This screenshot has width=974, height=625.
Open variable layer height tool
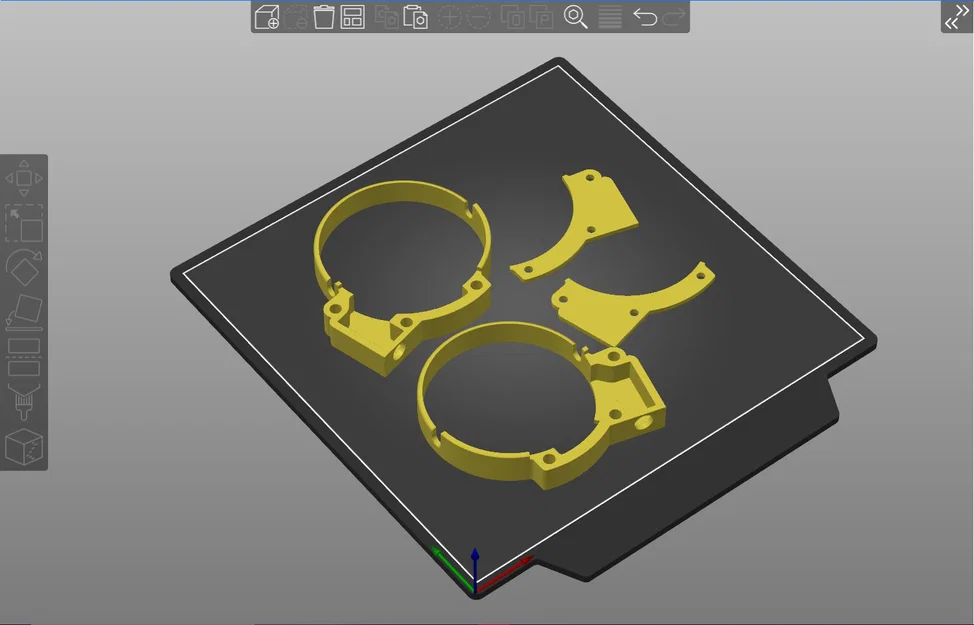coord(610,17)
